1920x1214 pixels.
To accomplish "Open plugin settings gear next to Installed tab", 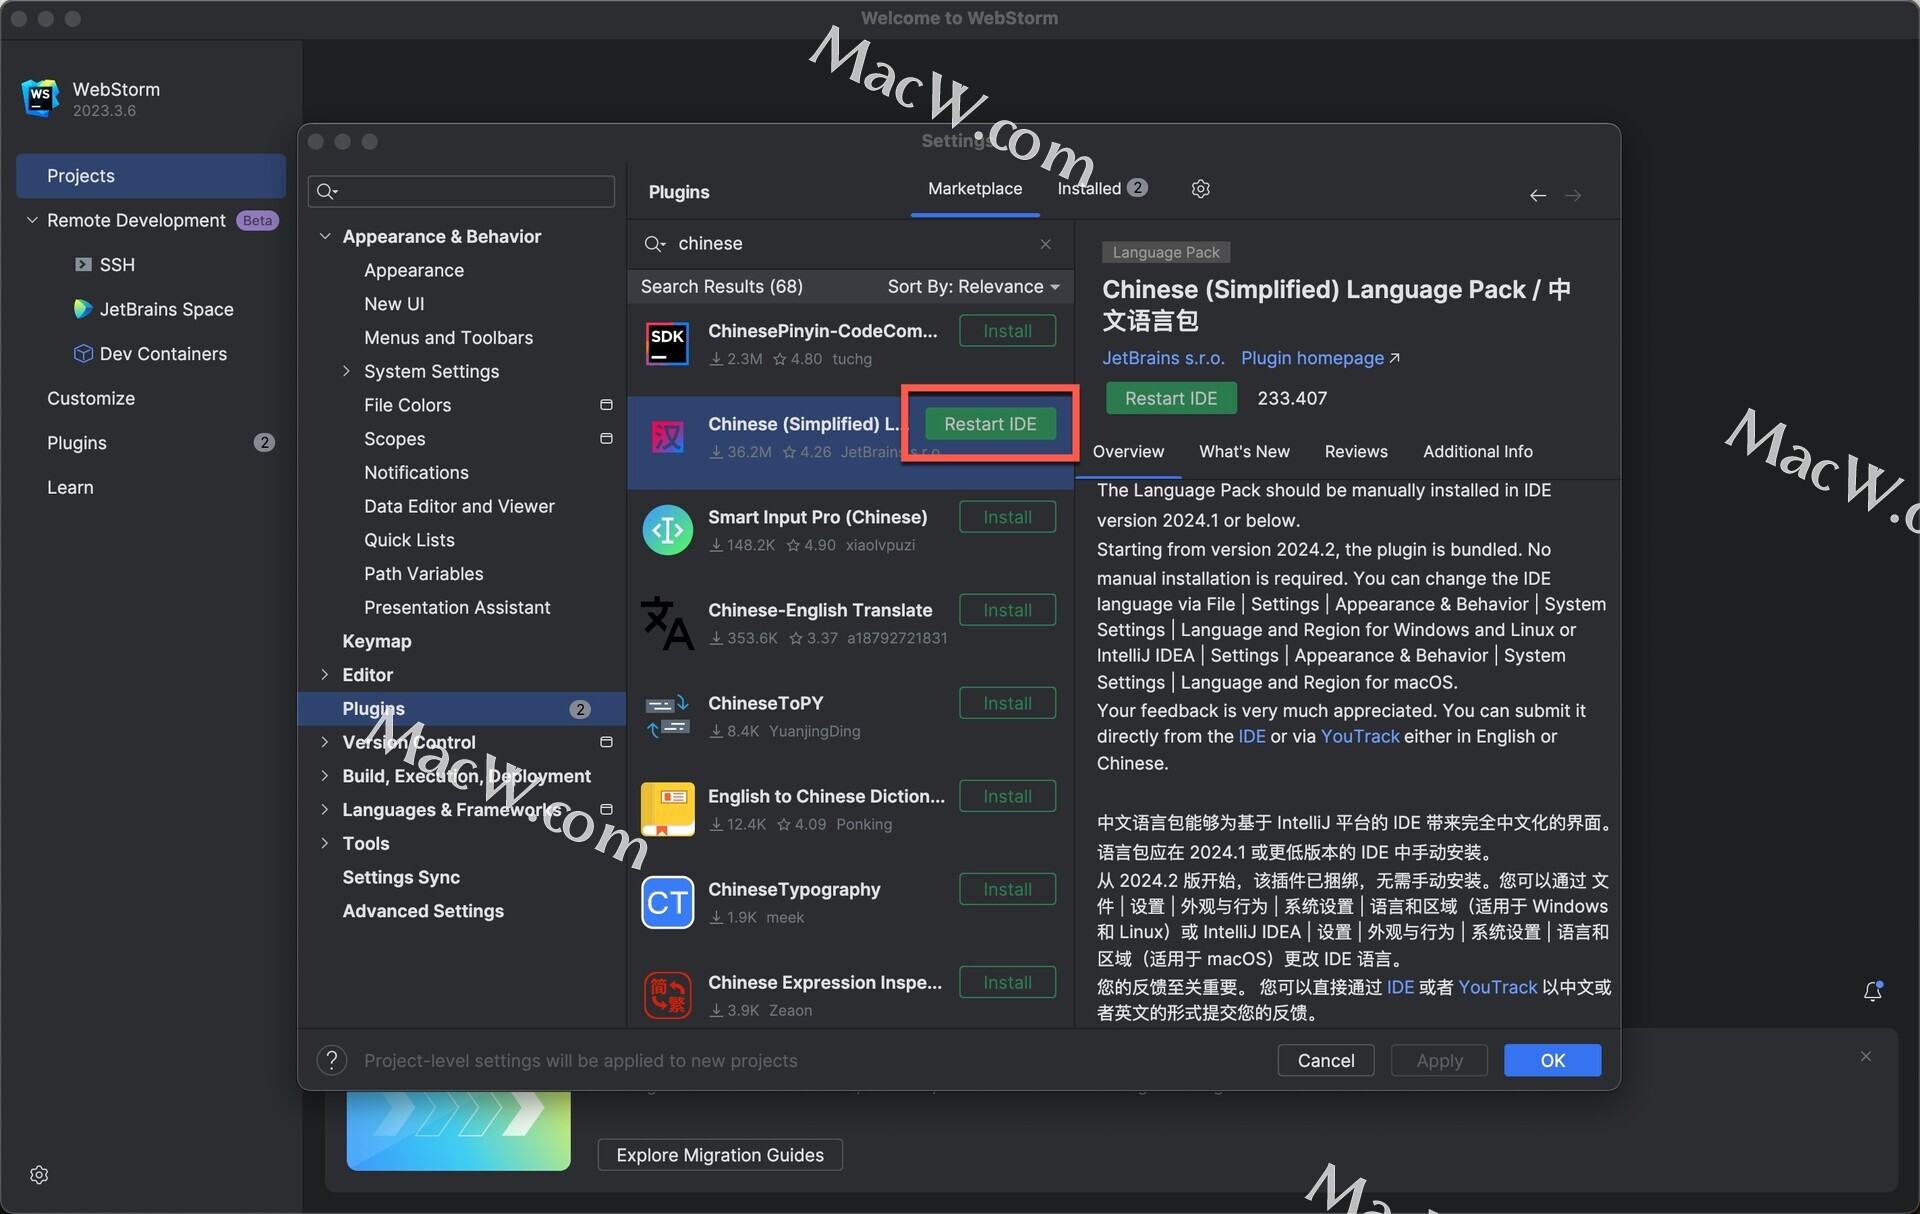I will pyautogui.click(x=1200, y=189).
